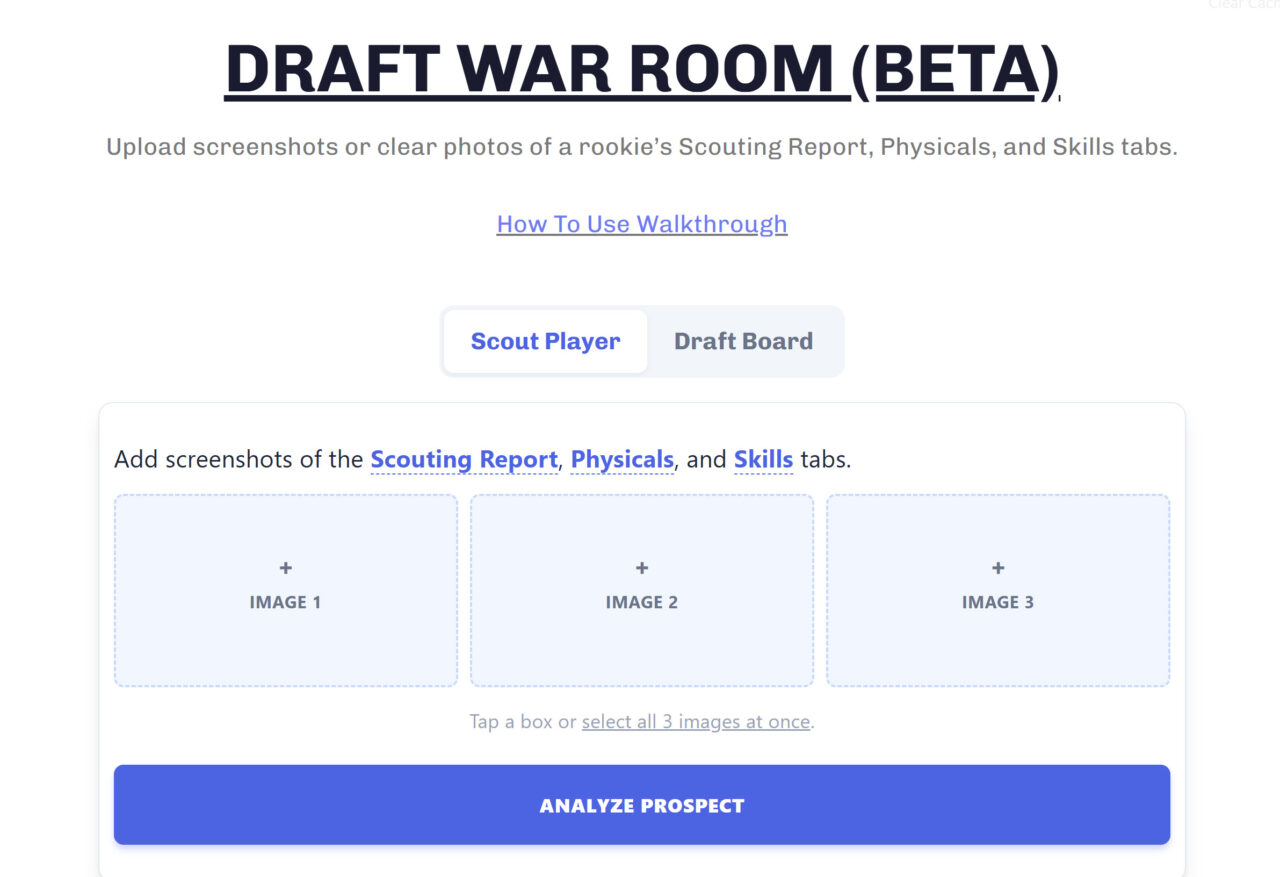Click the Draft War Room title heading
The width and height of the screenshot is (1280, 877).
(530, 70)
